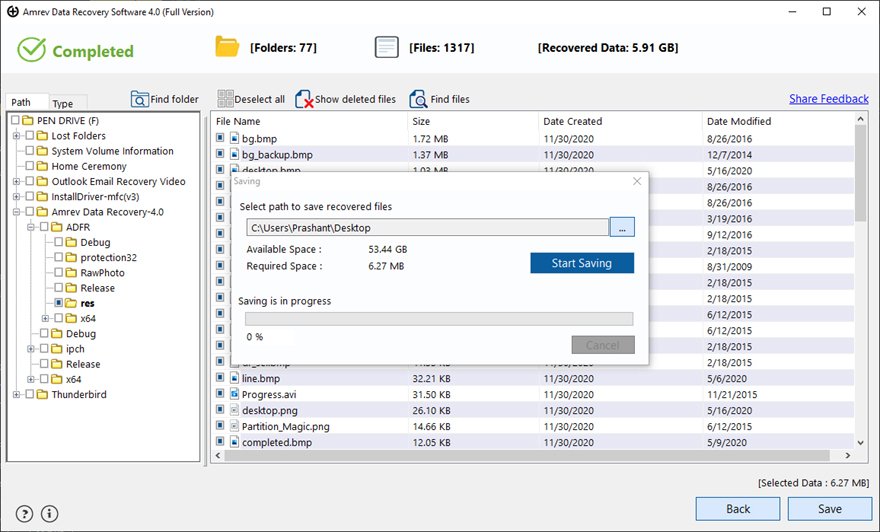This screenshot has height=532, width=880.
Task: Switch to the Type tab
Action: tap(68, 103)
